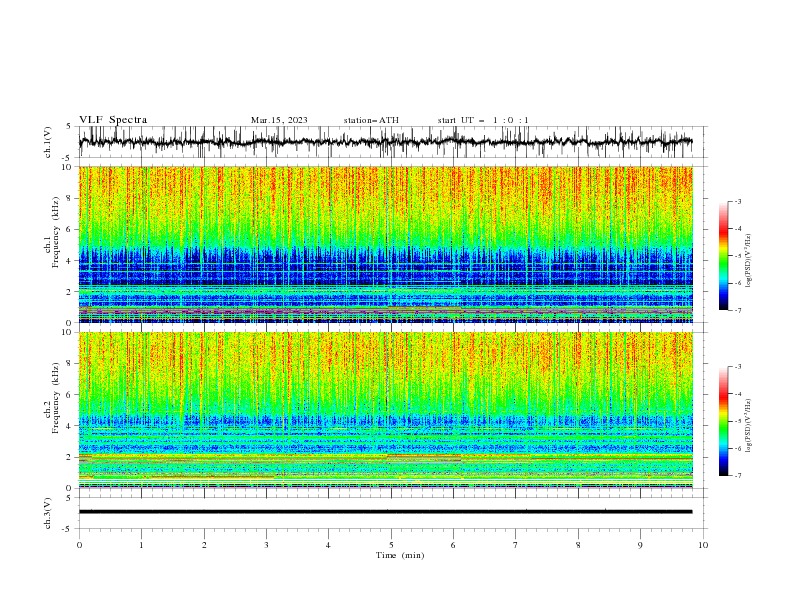
Task: Click the '-7' label on upper color bar
Action: tap(737, 310)
